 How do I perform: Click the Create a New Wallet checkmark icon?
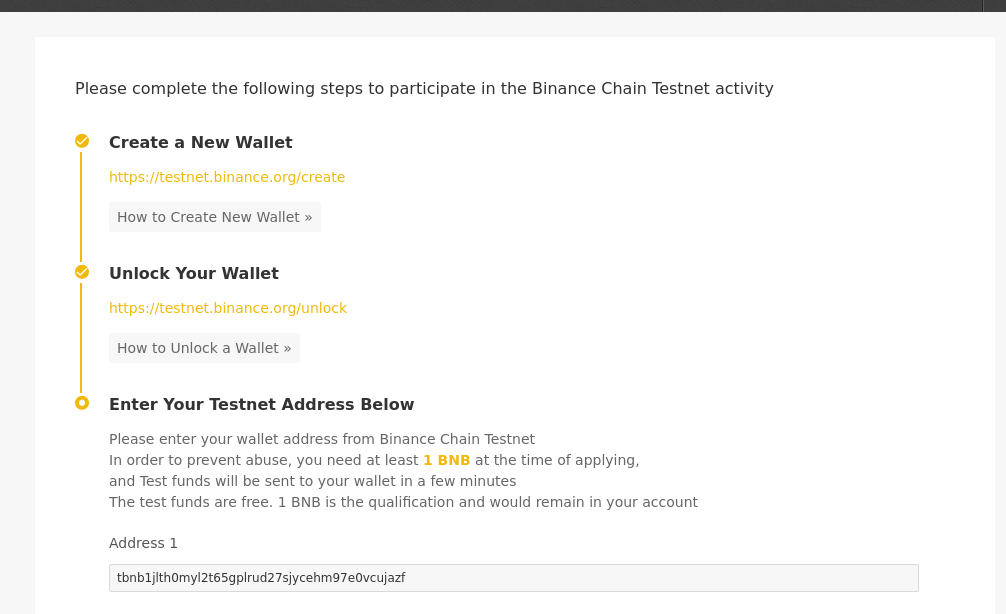[82, 141]
